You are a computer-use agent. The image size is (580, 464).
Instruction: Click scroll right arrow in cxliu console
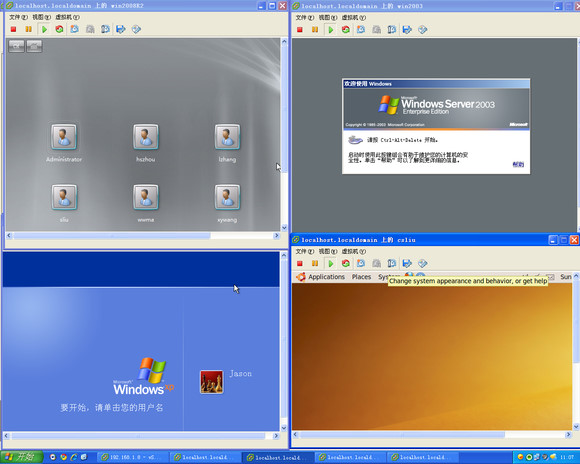[568, 434]
